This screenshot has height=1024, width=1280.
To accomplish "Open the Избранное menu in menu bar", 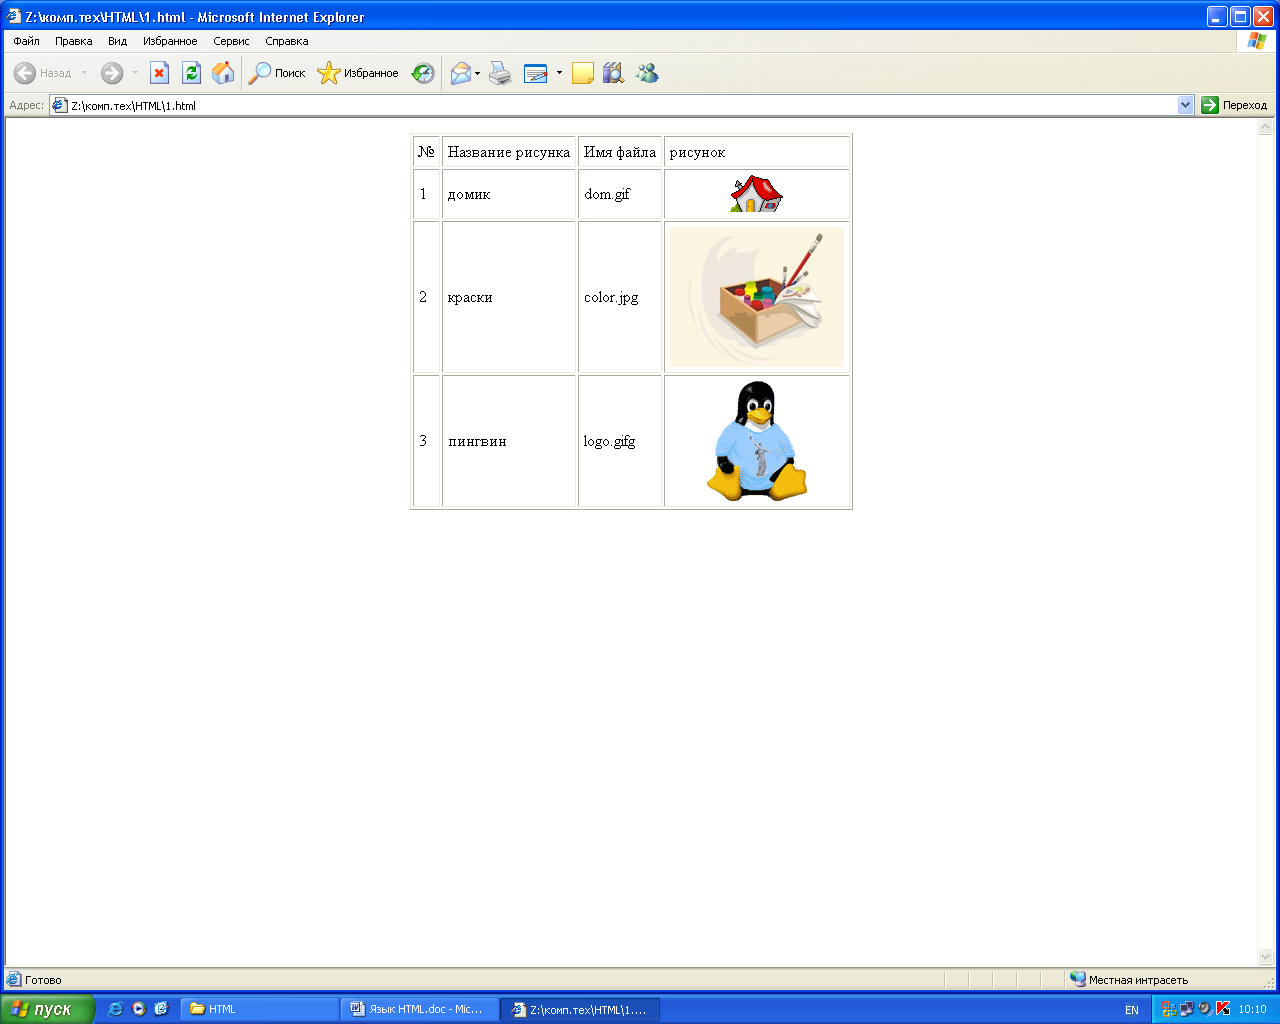I will click(170, 41).
